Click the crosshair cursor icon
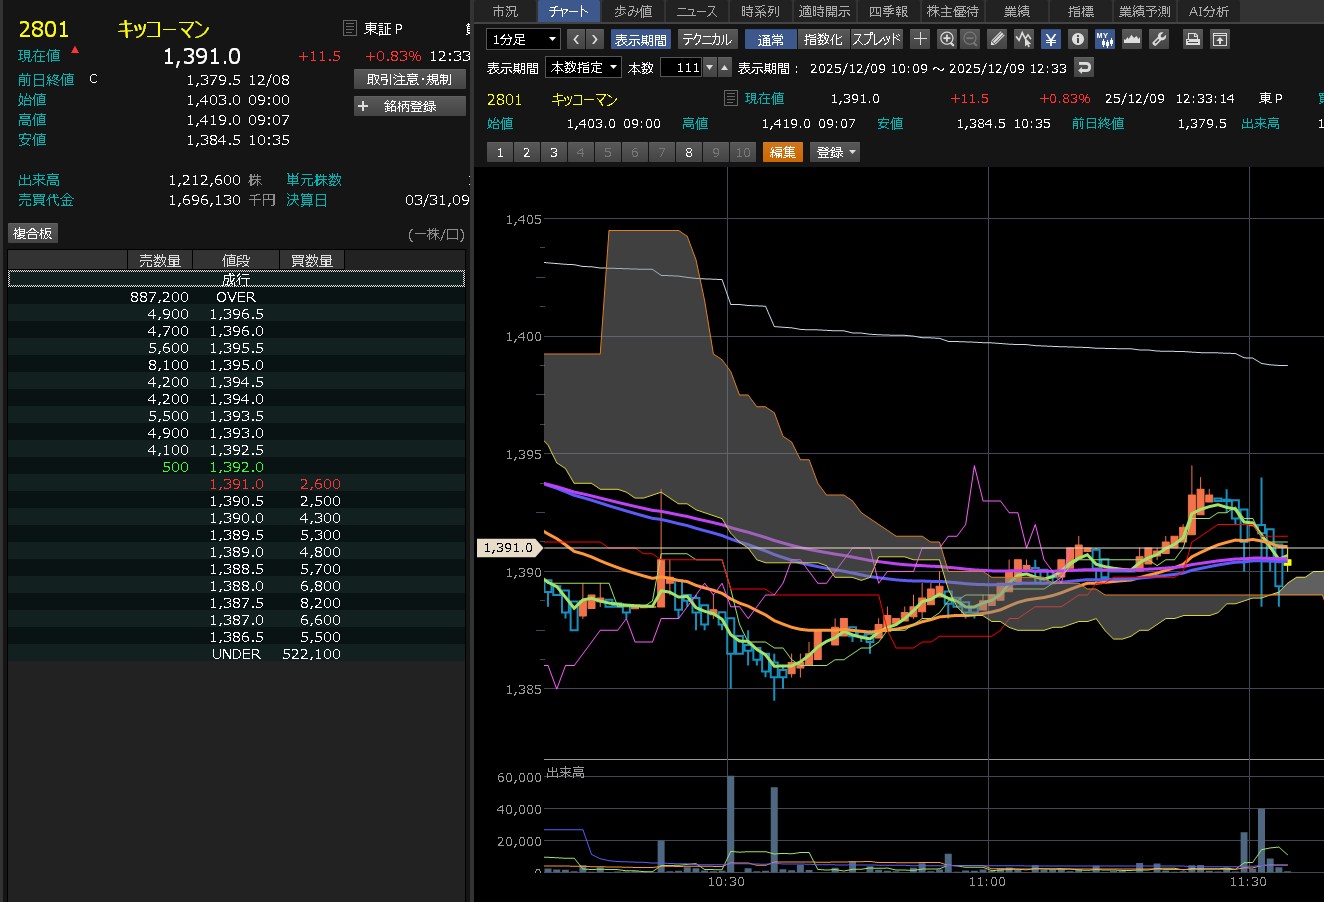The width and height of the screenshot is (1324, 902). coord(920,39)
